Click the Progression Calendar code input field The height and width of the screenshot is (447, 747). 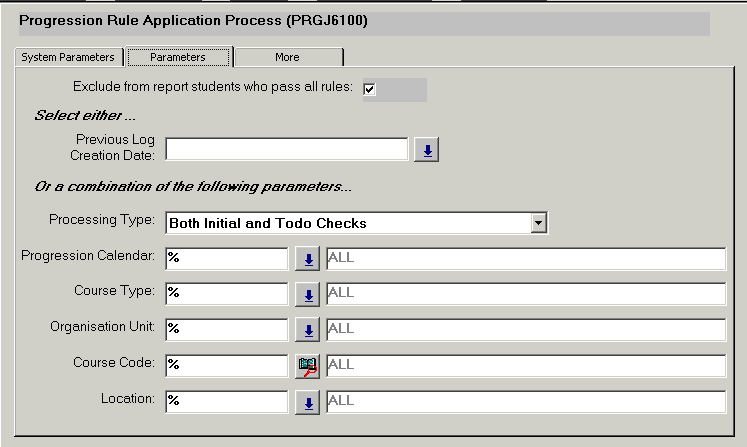click(227, 259)
